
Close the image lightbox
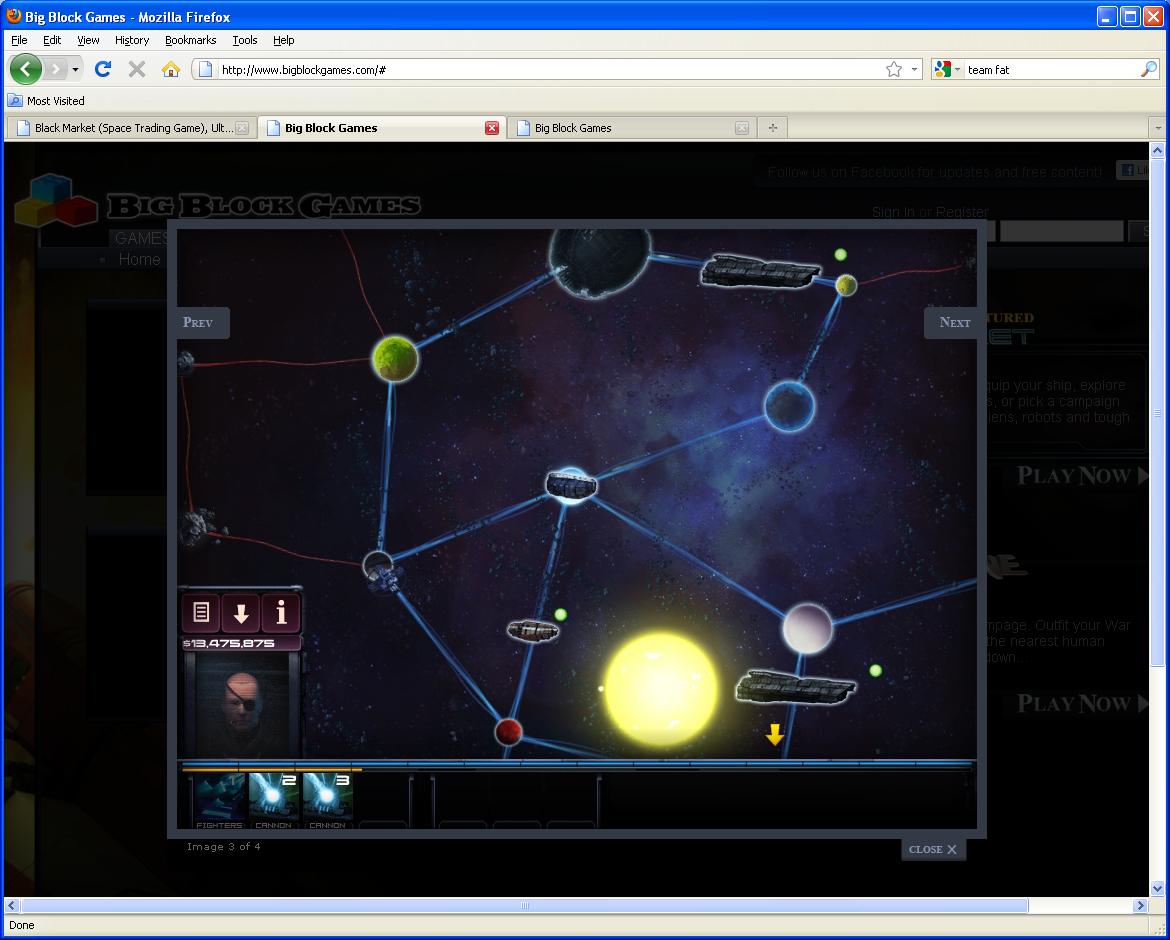point(932,849)
